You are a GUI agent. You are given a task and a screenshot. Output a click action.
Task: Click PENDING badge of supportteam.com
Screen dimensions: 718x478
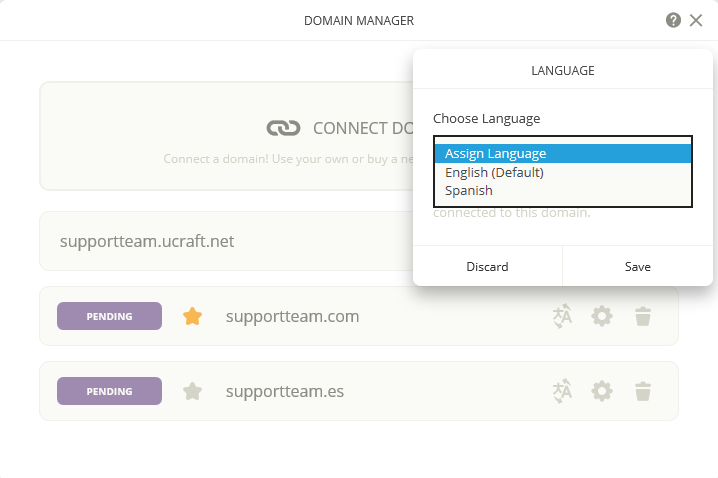point(109,316)
